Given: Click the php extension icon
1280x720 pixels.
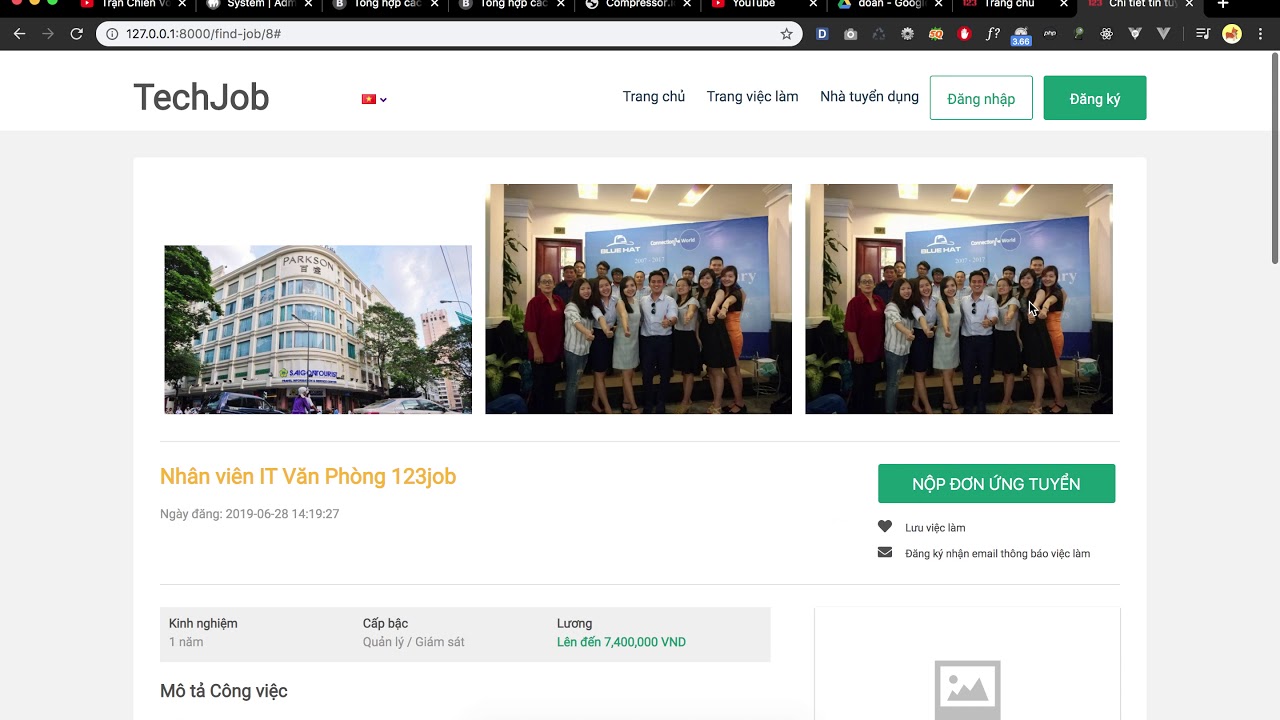Looking at the screenshot, I should pyautogui.click(x=1050, y=34).
